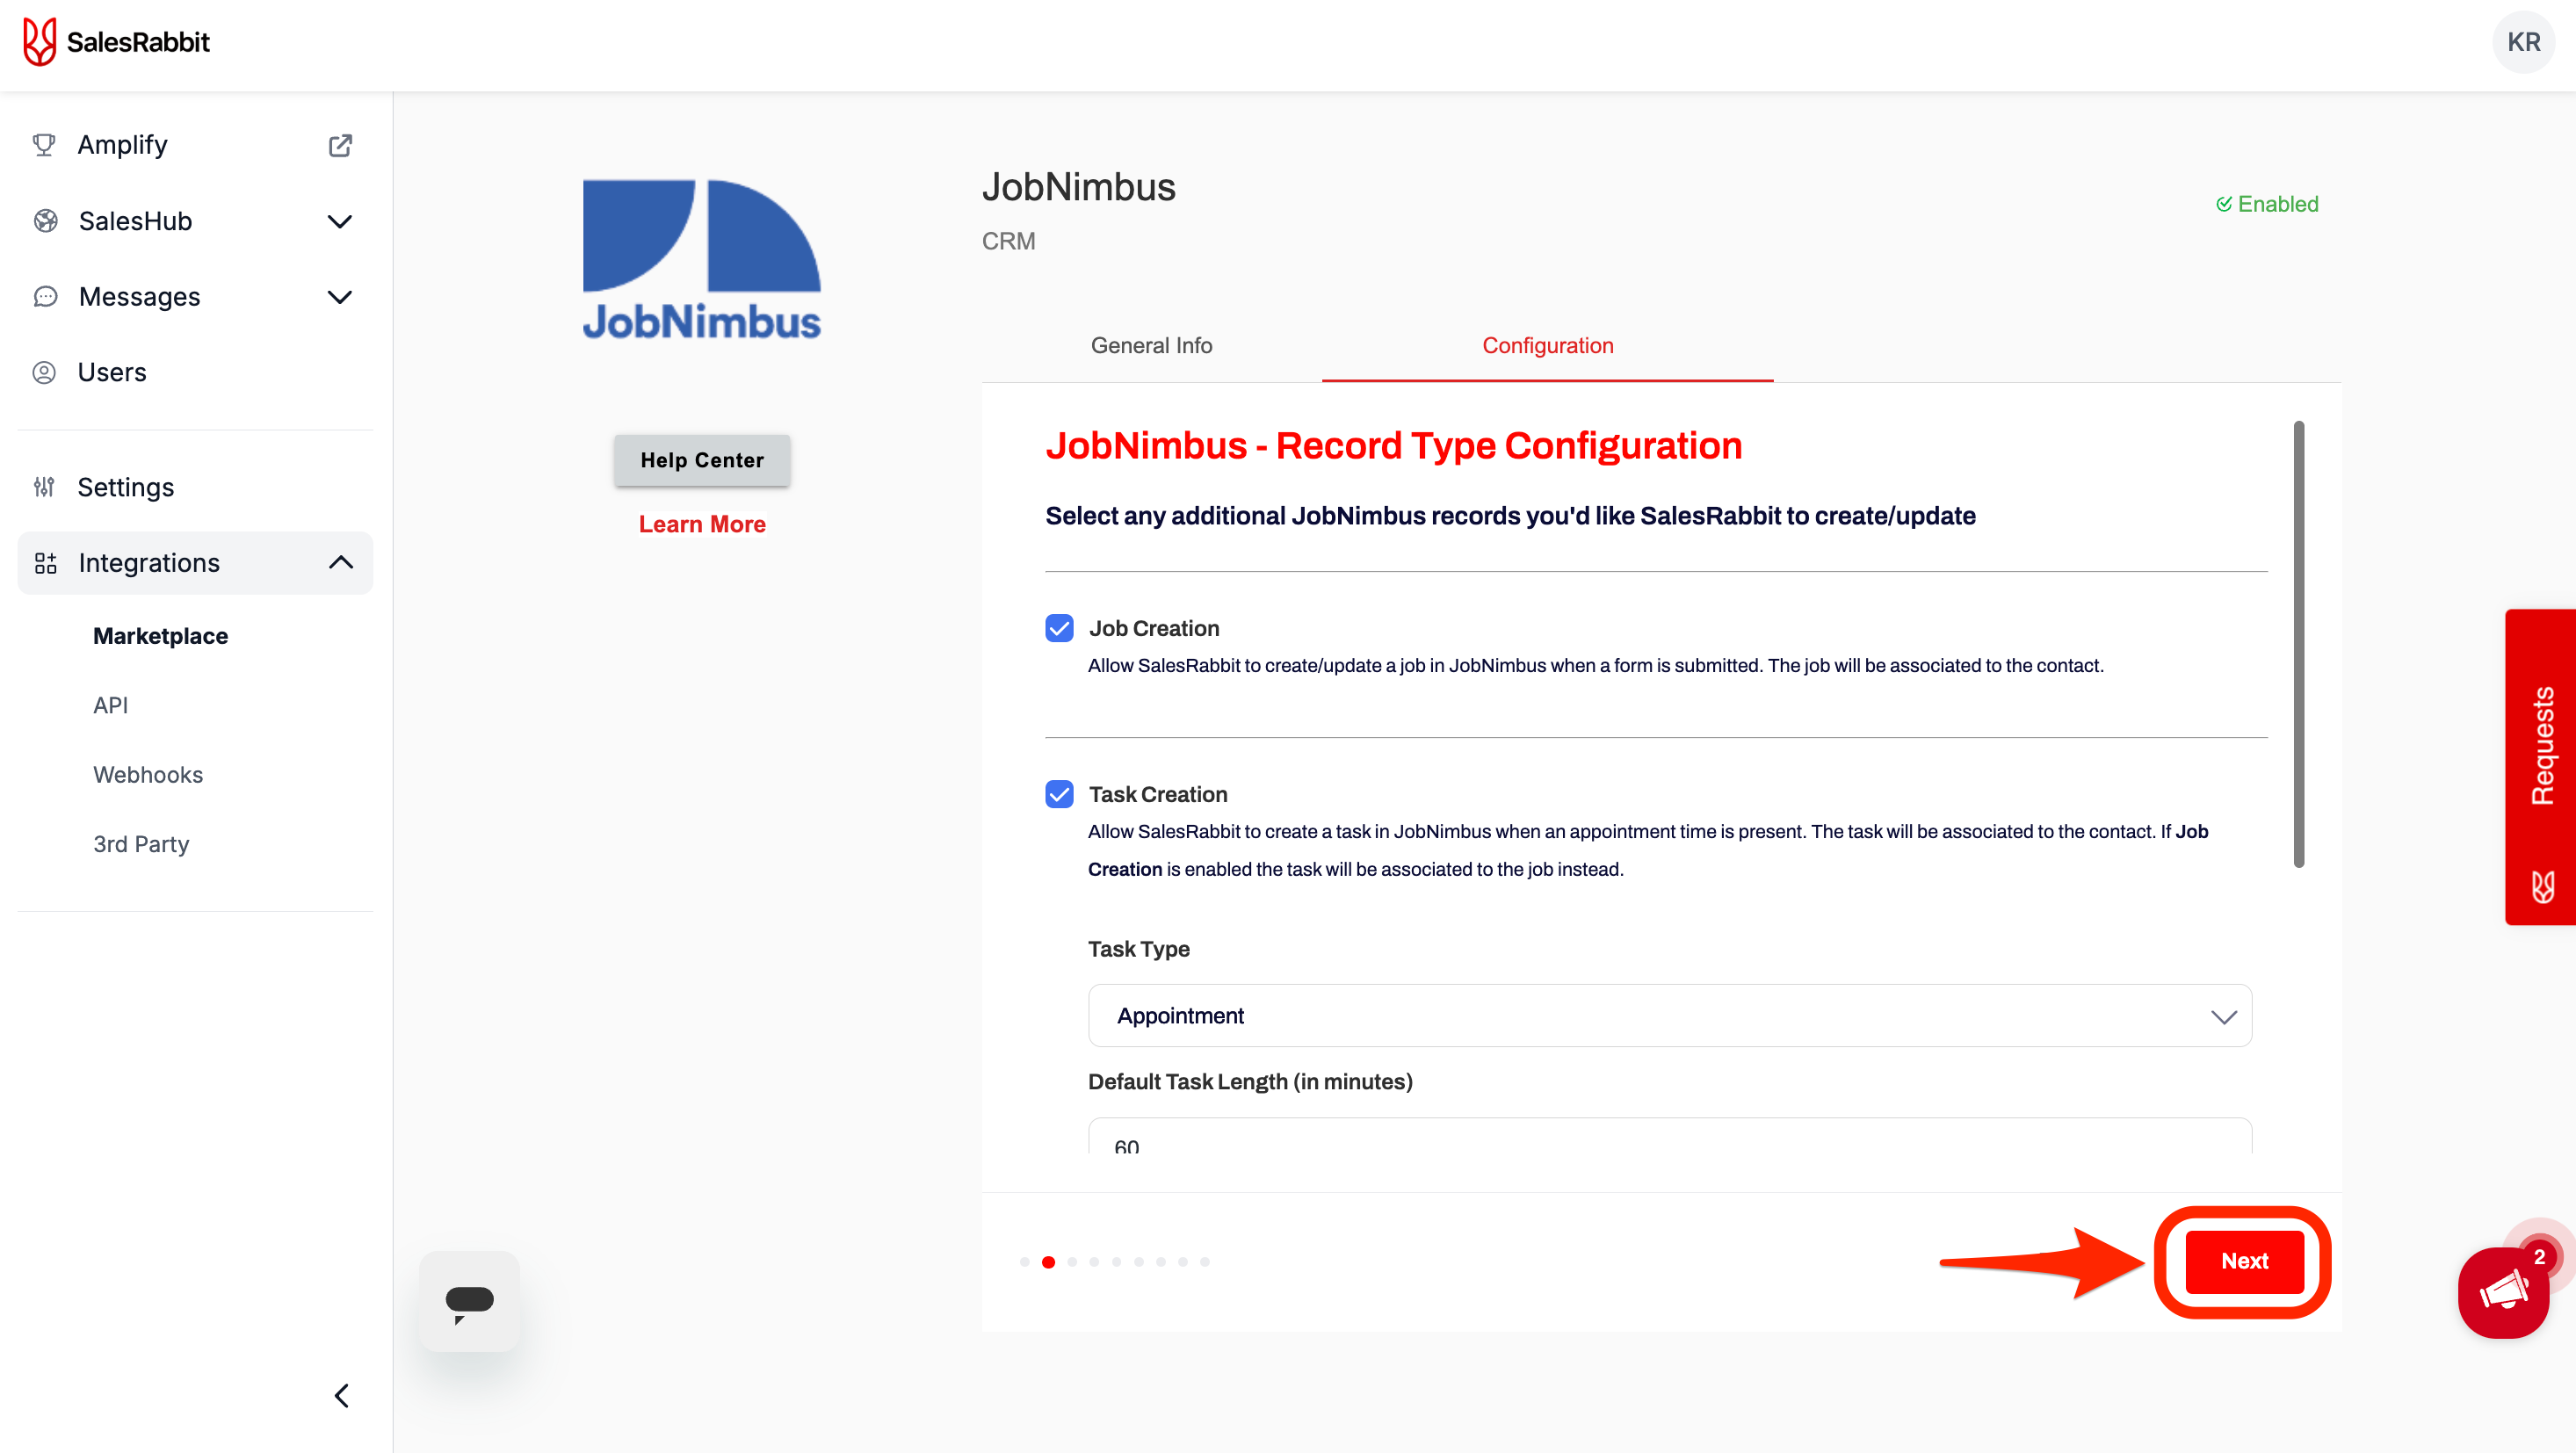Collapse sidebar with left arrow icon
Viewport: 2576px width, 1453px height.
click(x=342, y=1395)
